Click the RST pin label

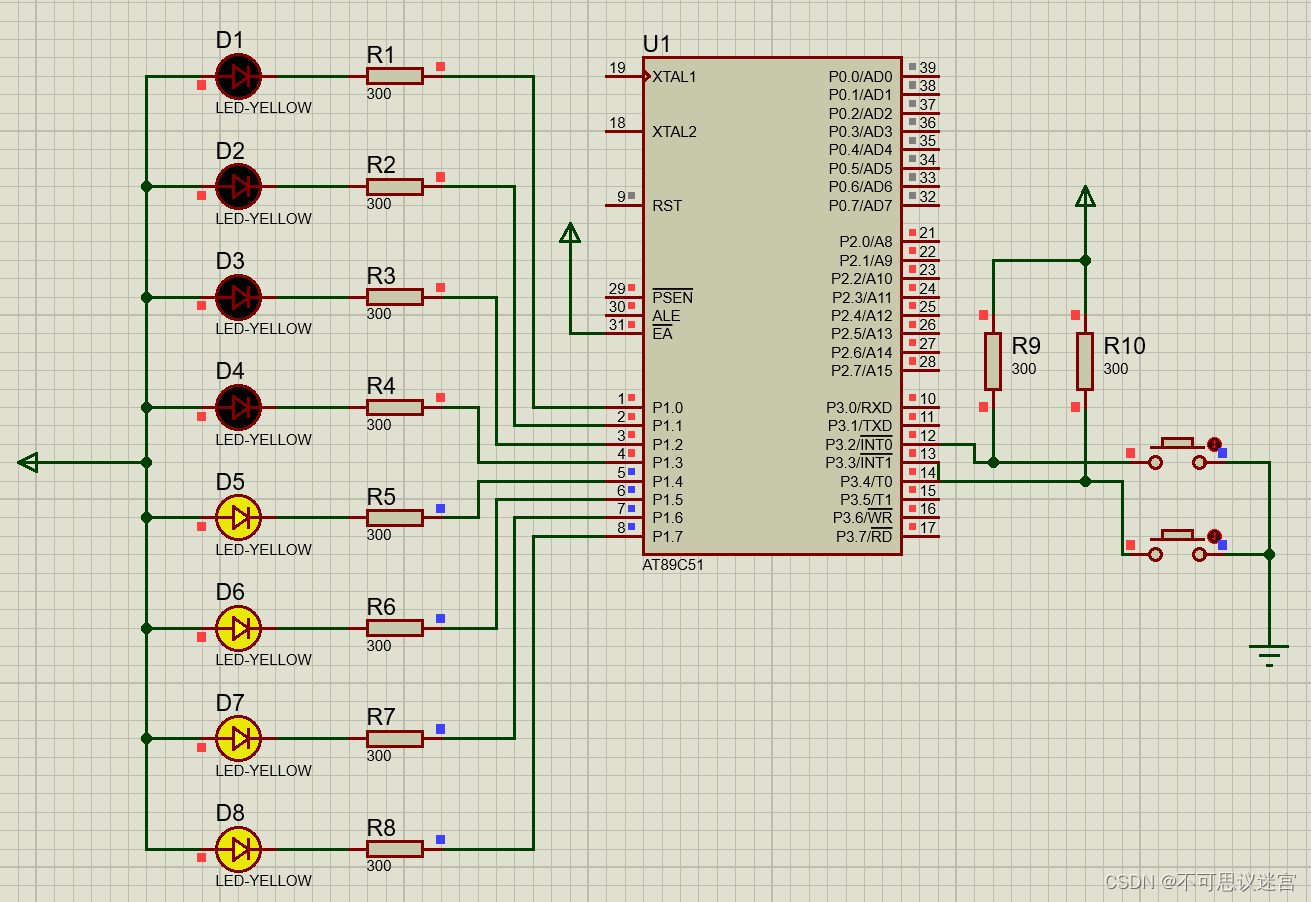point(667,205)
